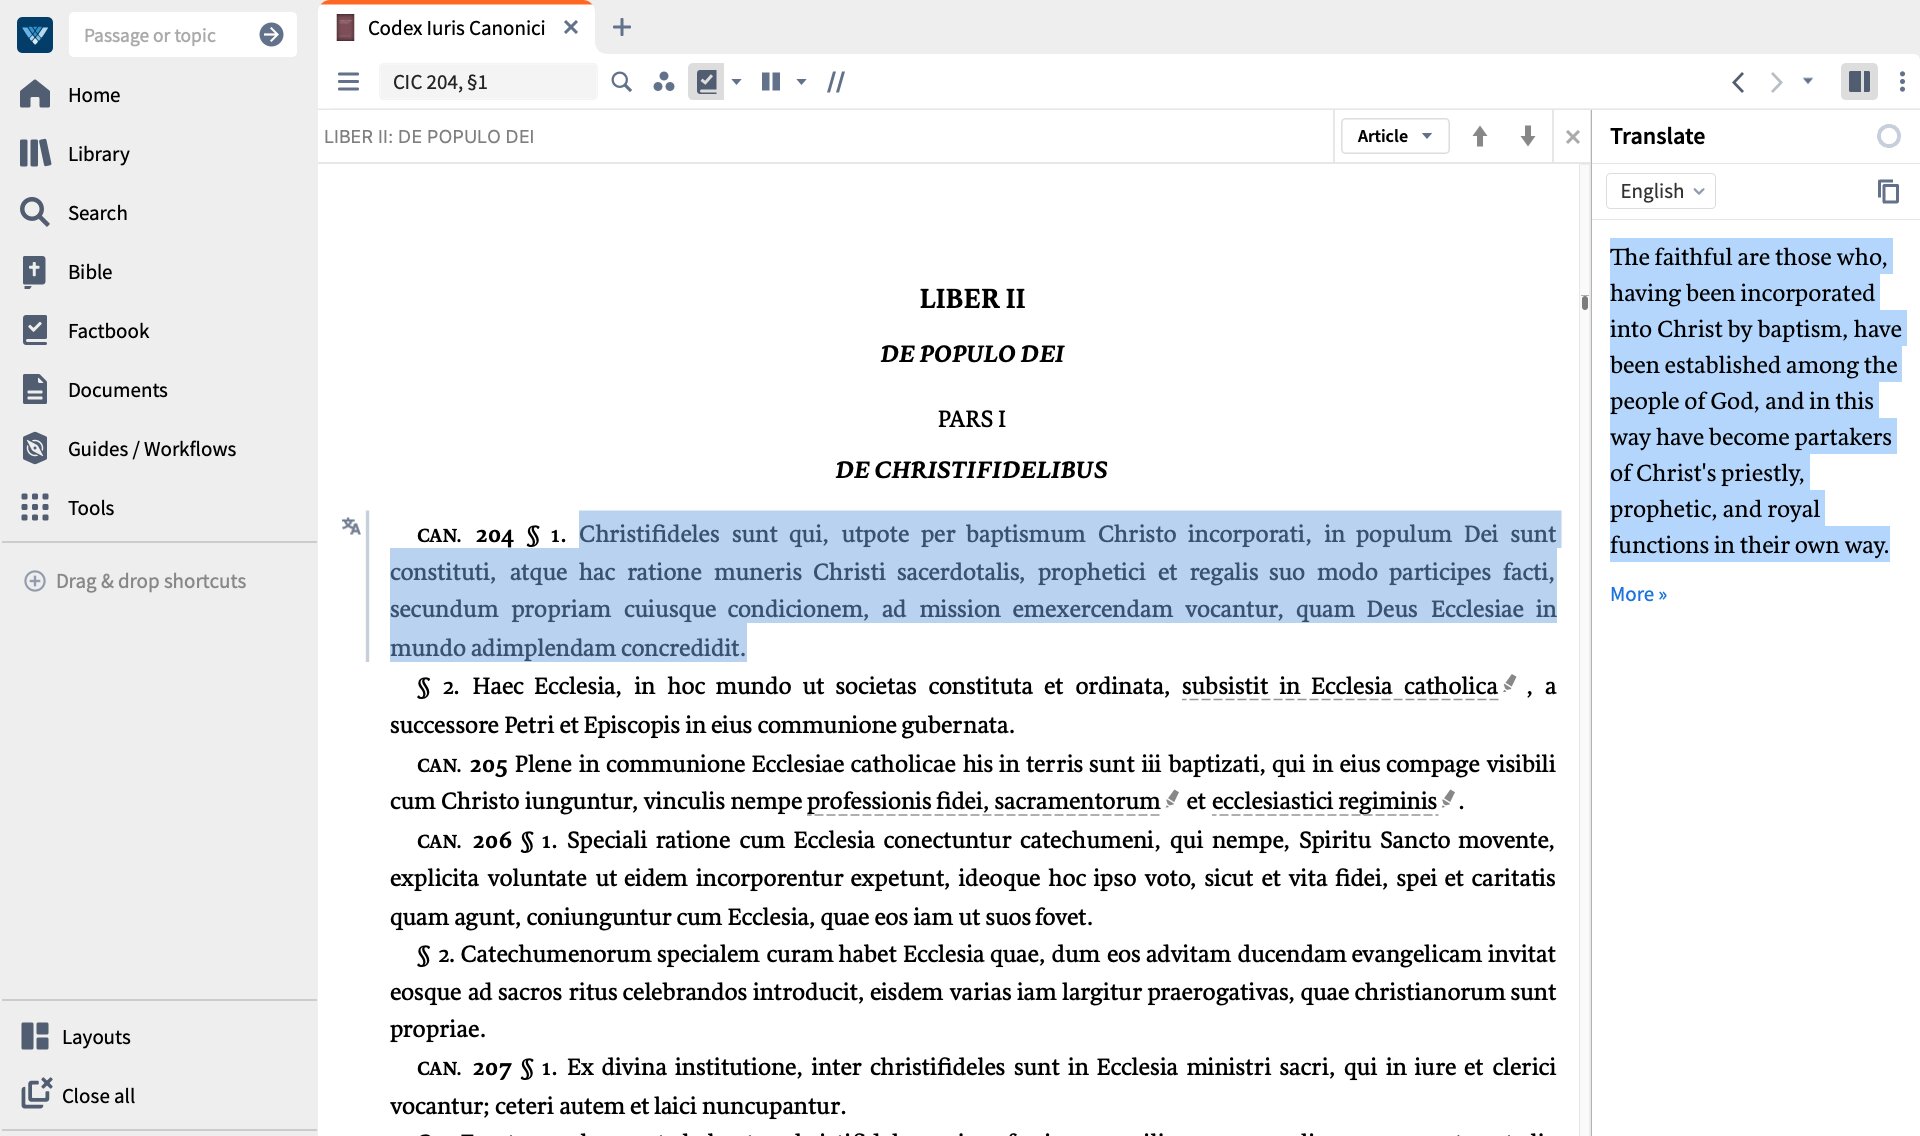
Task: Click the DE CHRISTIFIDELIBUS heading
Action: tap(971, 470)
